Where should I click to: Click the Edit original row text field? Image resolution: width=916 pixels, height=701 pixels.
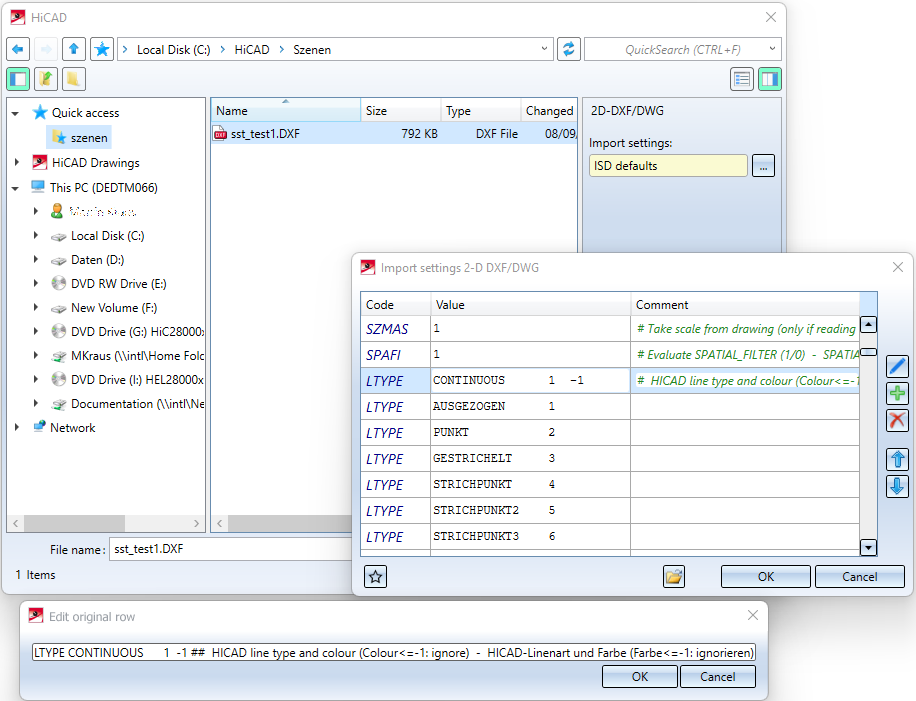[394, 653]
